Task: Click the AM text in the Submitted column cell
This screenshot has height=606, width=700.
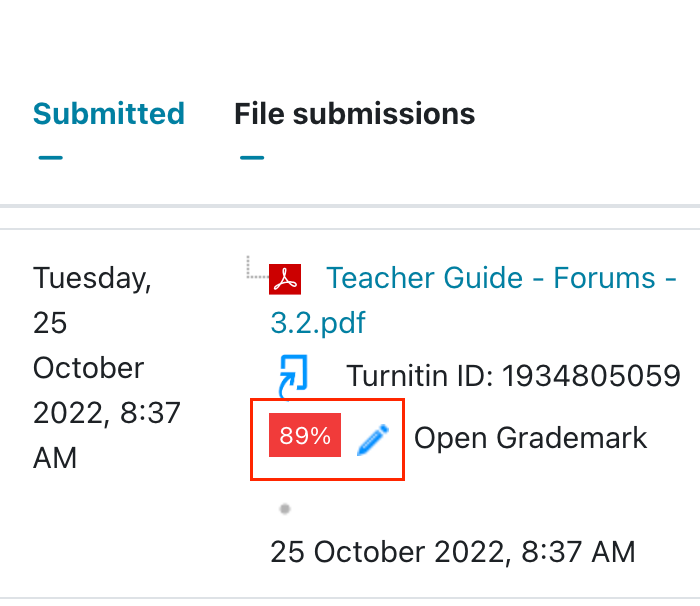Action: 54,458
